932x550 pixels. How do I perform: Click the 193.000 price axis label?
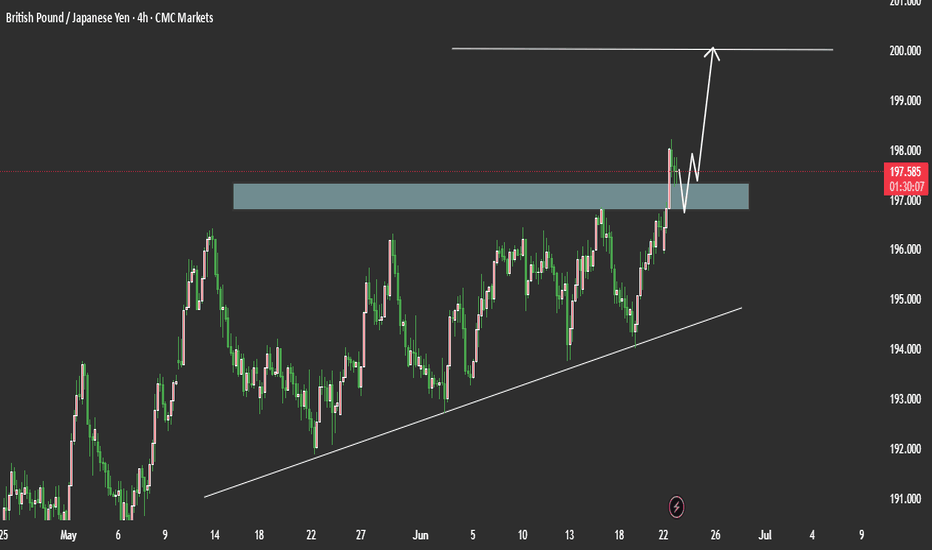[x=905, y=399]
